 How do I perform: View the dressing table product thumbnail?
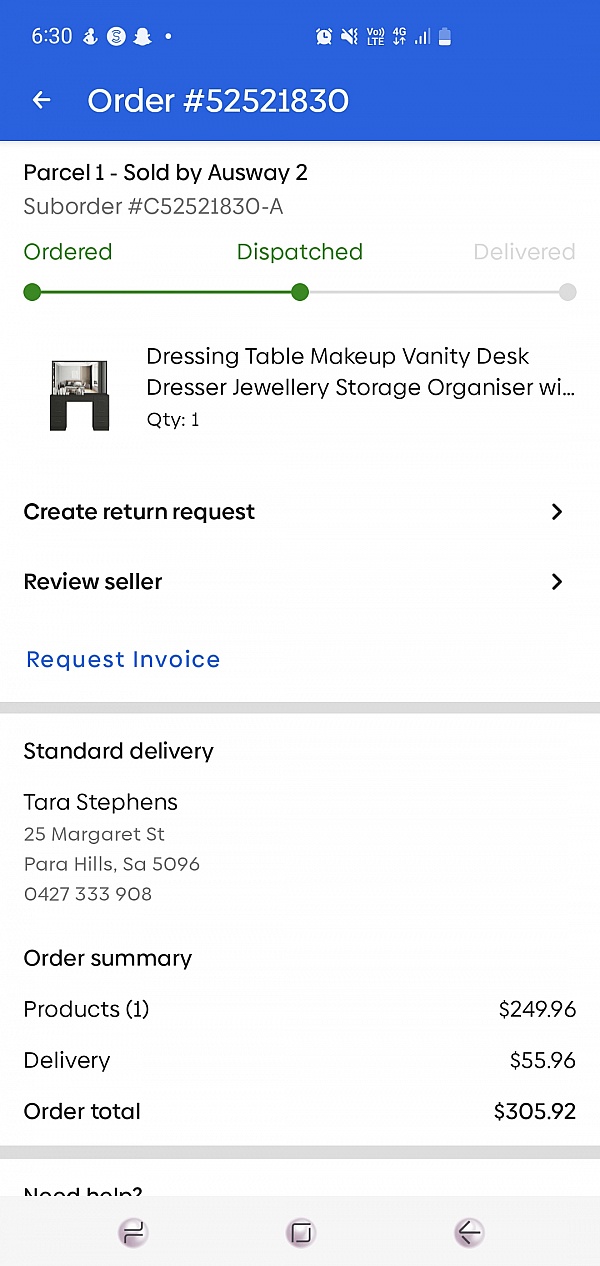(79, 395)
